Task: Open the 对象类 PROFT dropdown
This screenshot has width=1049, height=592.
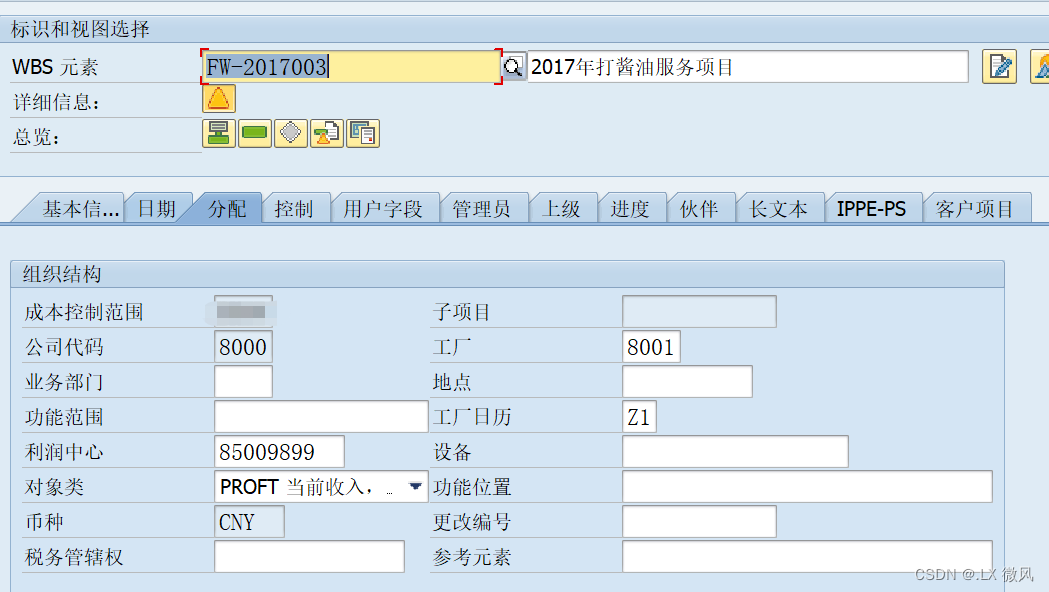Action: point(415,486)
